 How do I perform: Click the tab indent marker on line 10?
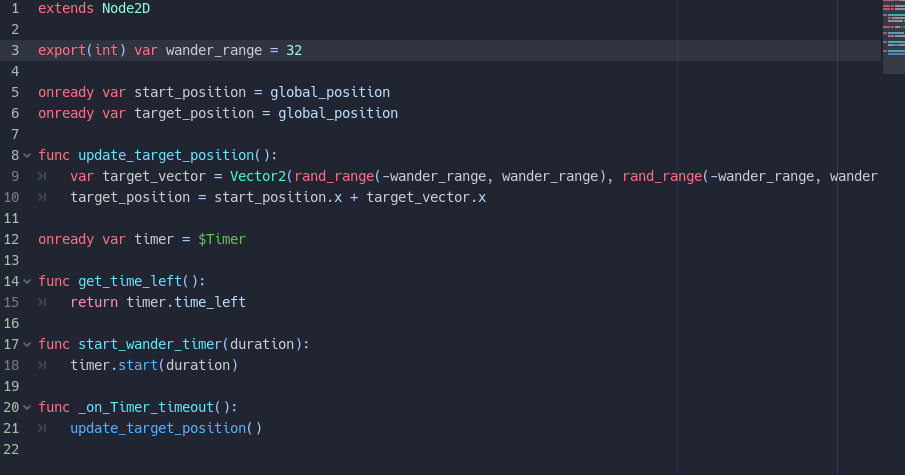tap(42, 197)
